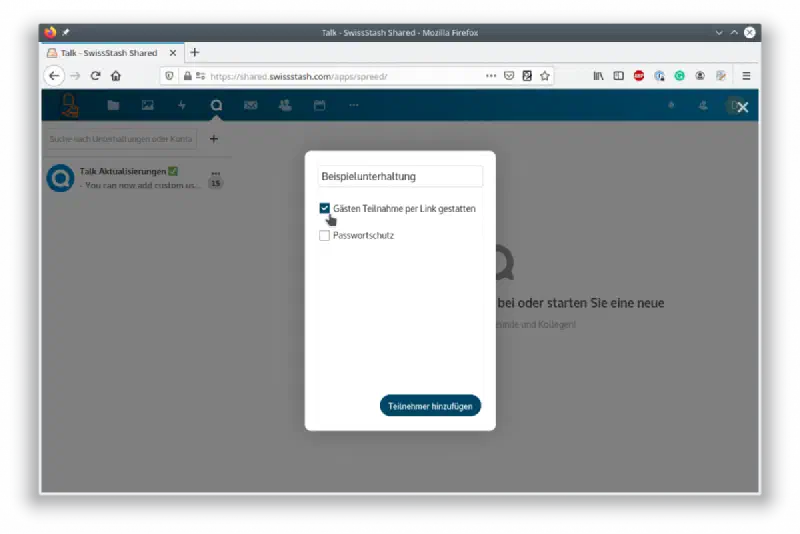Screen dimensions: 800x534
Task: Open the Files app icon in Nextcloud header
Action: point(113,106)
